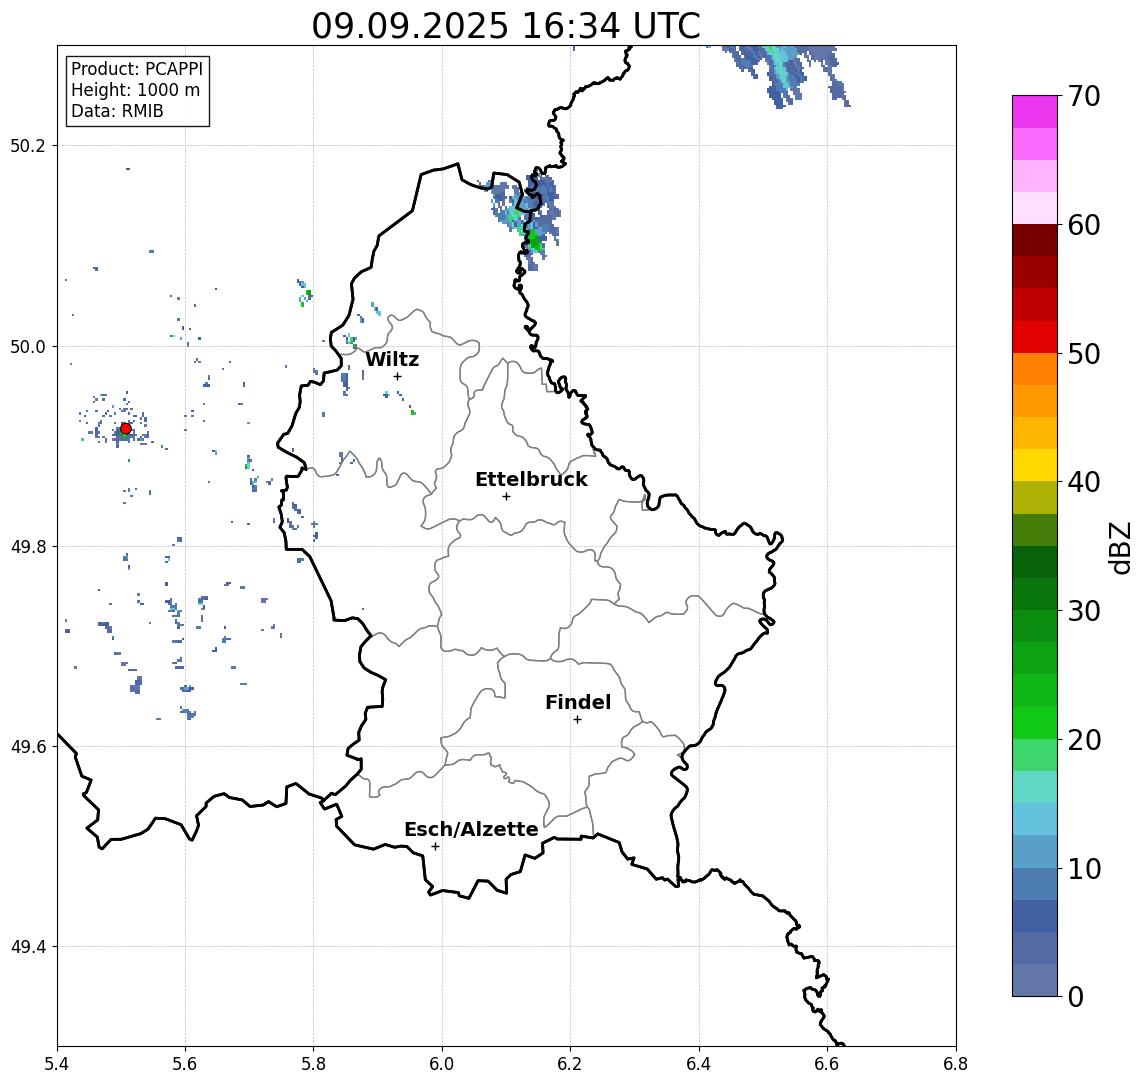Click the 60 value on colorbar
Screen dimensions: 1145x1084
1084,225
